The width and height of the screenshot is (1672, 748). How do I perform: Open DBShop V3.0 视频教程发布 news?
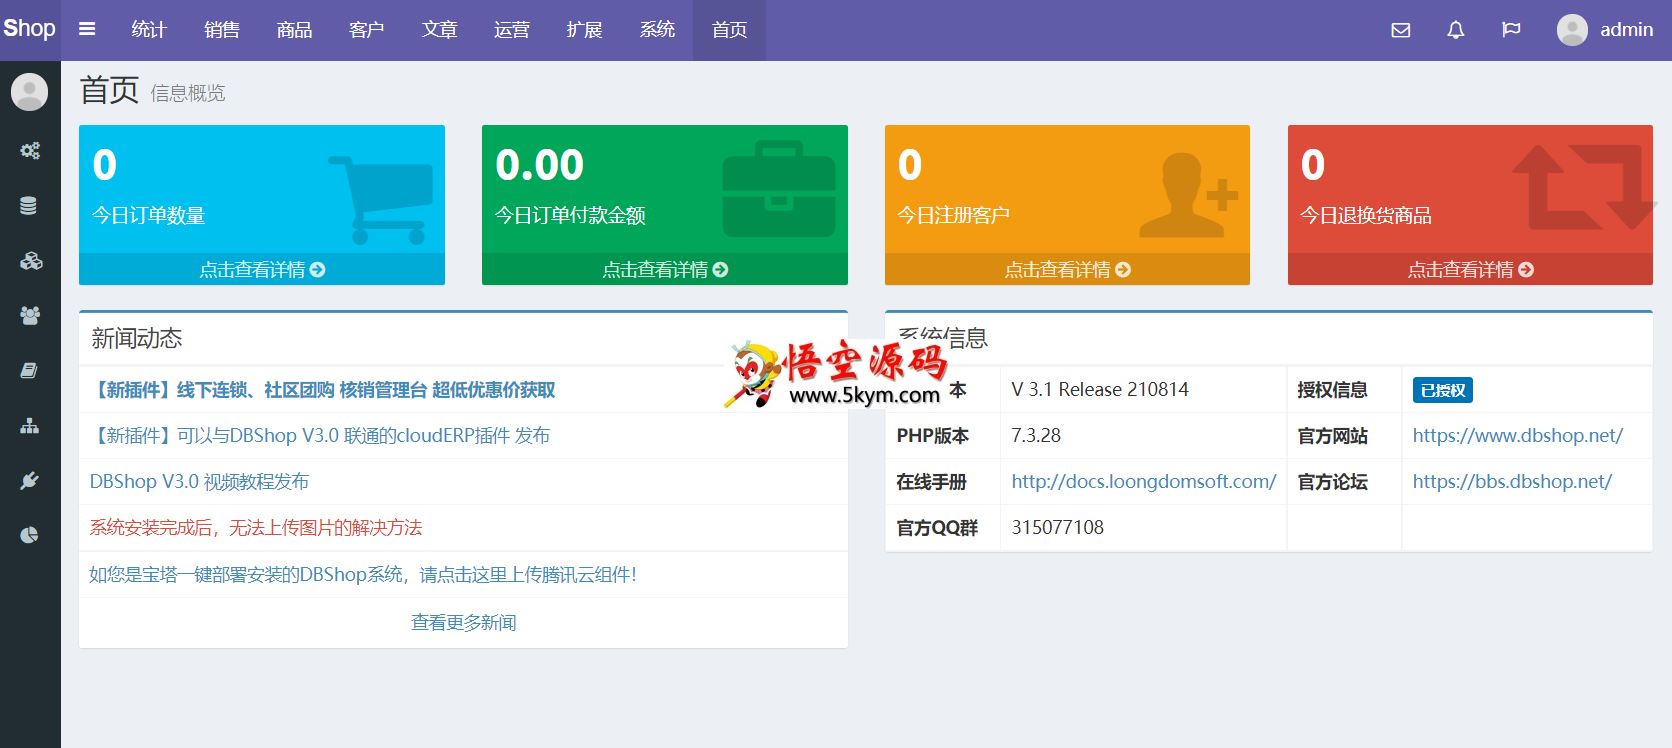pyautogui.click(x=199, y=482)
